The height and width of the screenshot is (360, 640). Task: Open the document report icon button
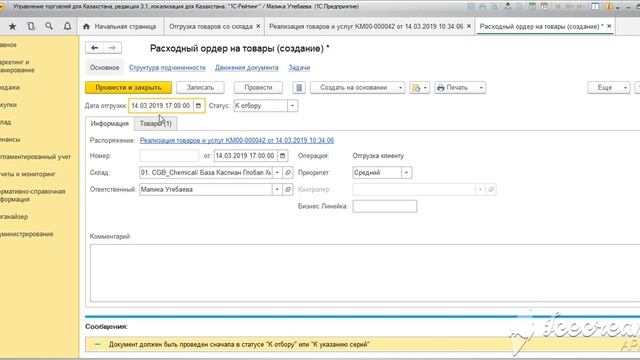299,88
